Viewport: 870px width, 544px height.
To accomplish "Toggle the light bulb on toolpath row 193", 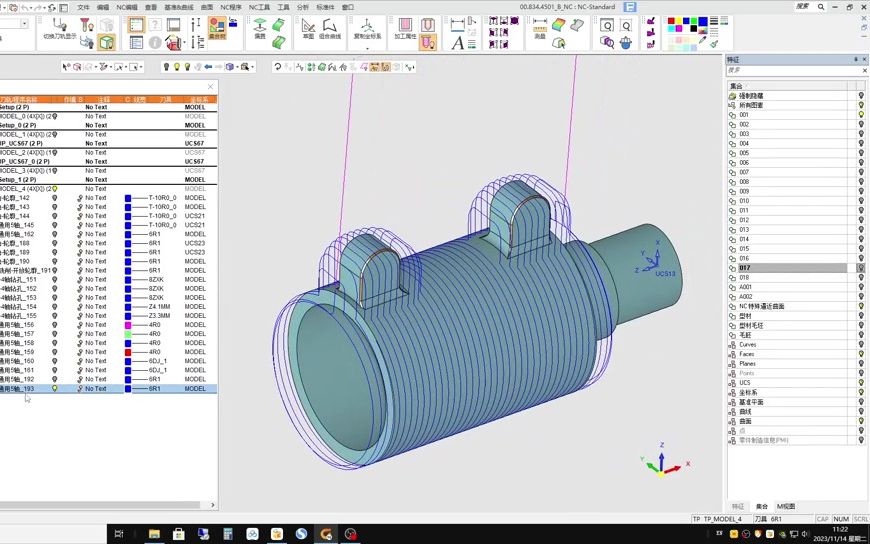I will (x=55, y=388).
